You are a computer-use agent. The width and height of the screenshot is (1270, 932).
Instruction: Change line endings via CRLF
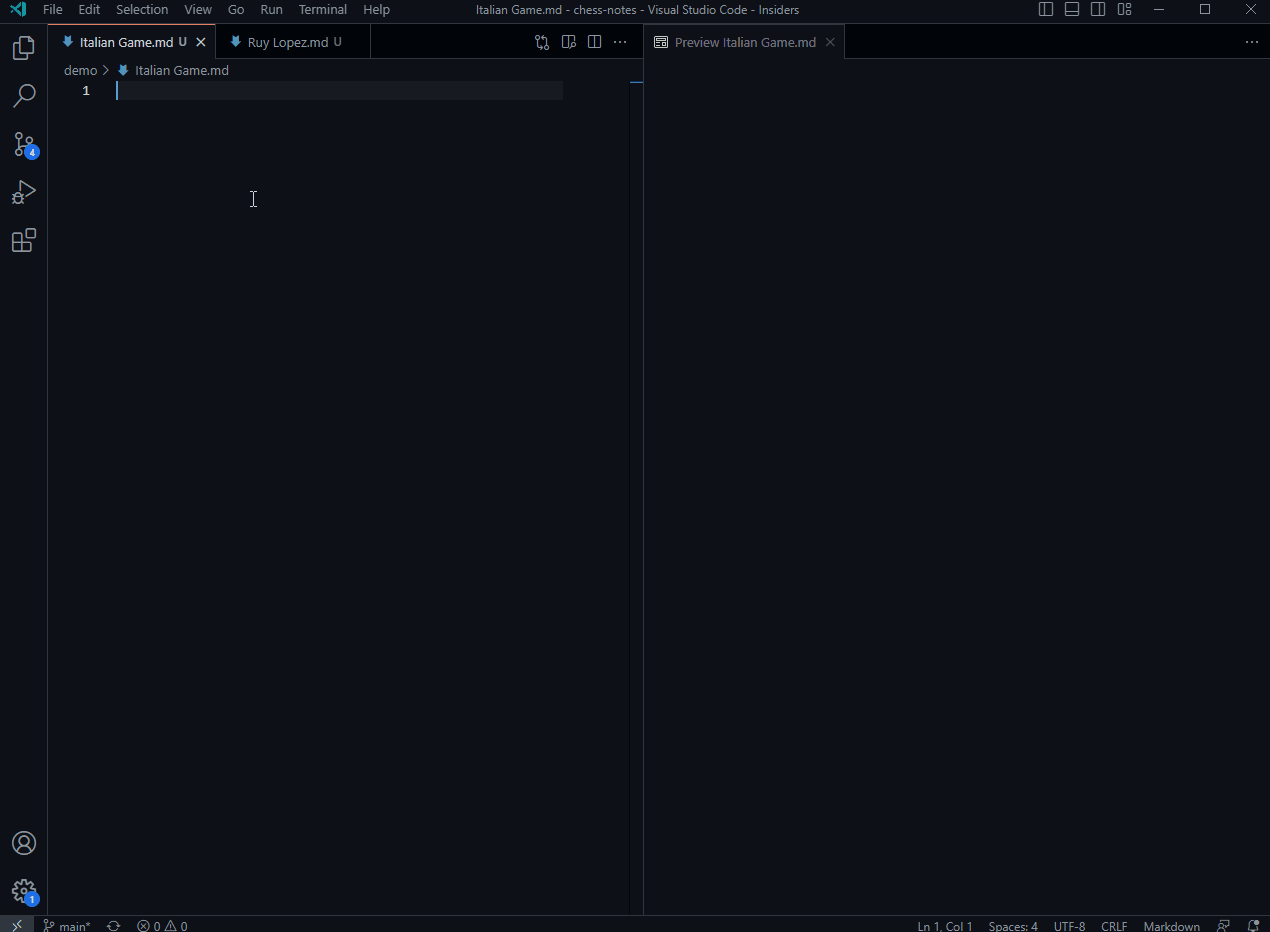click(1114, 925)
